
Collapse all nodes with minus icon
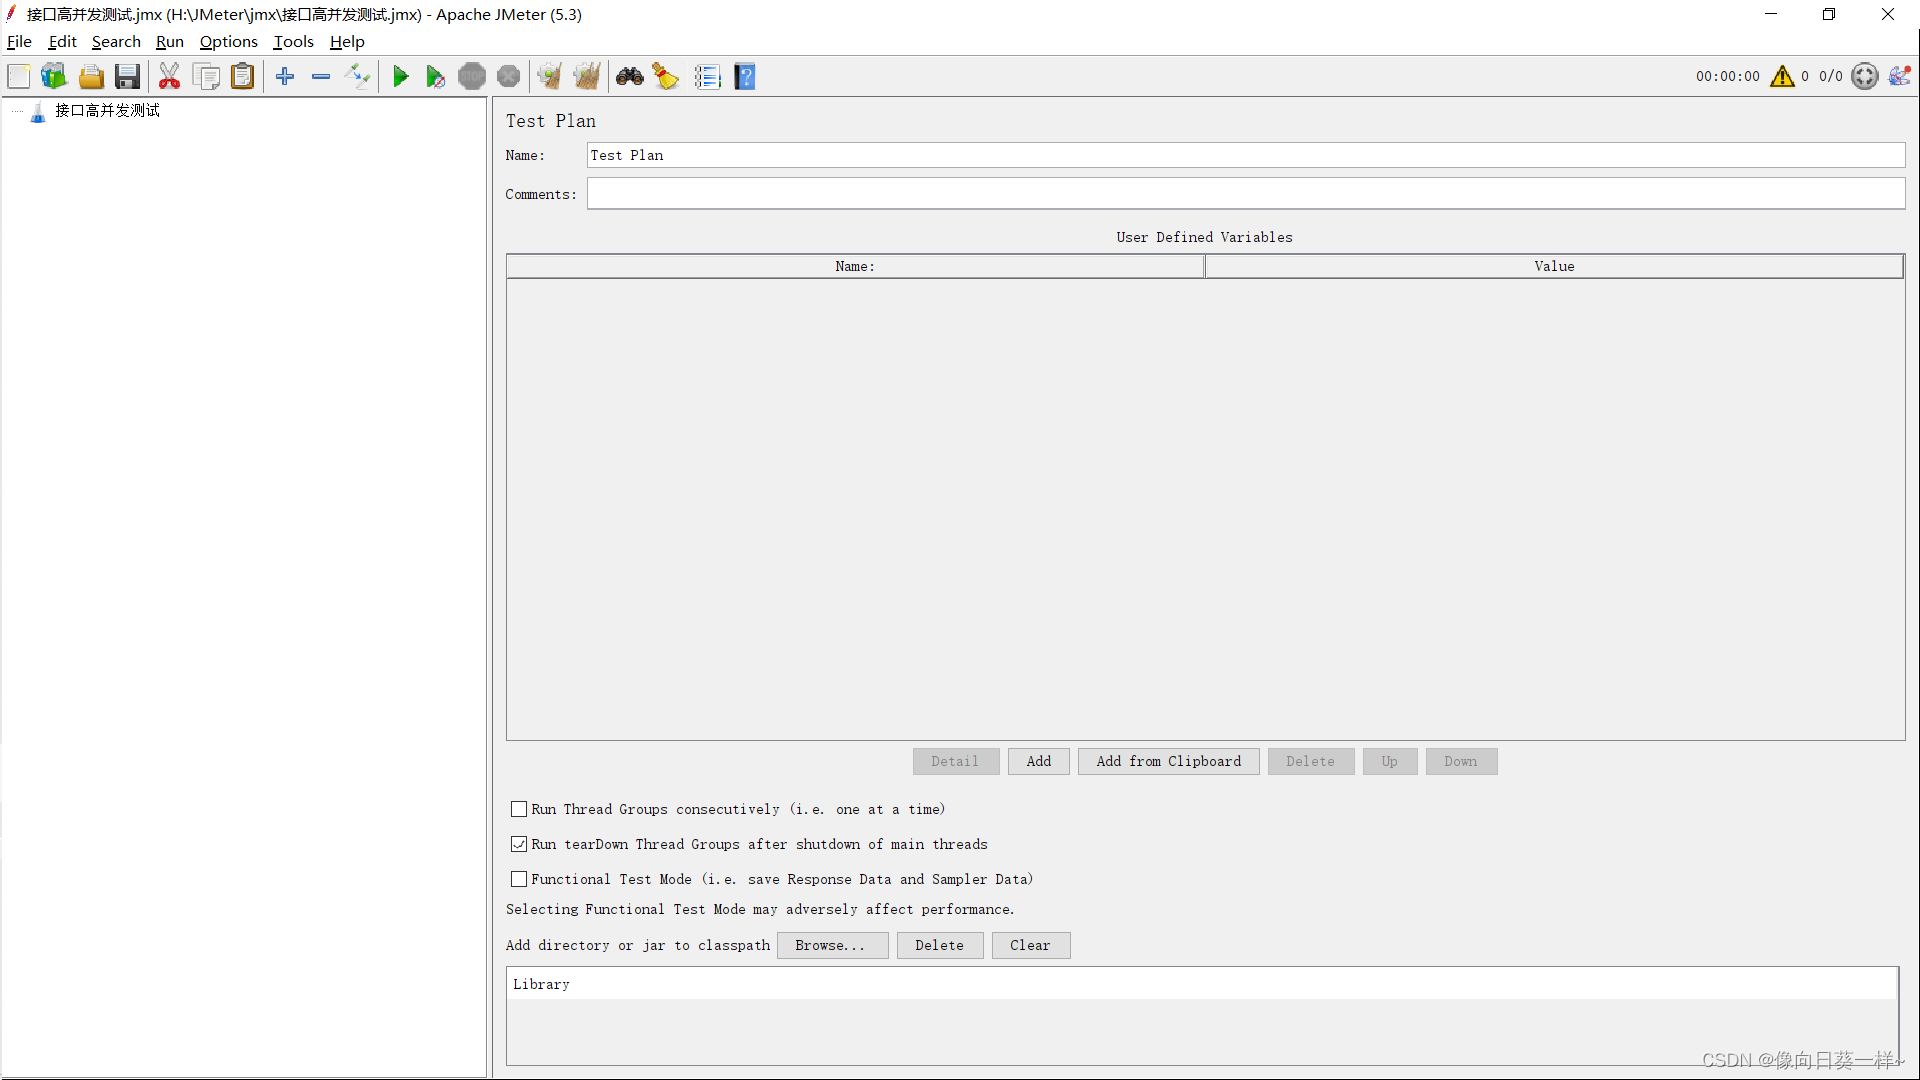[321, 77]
